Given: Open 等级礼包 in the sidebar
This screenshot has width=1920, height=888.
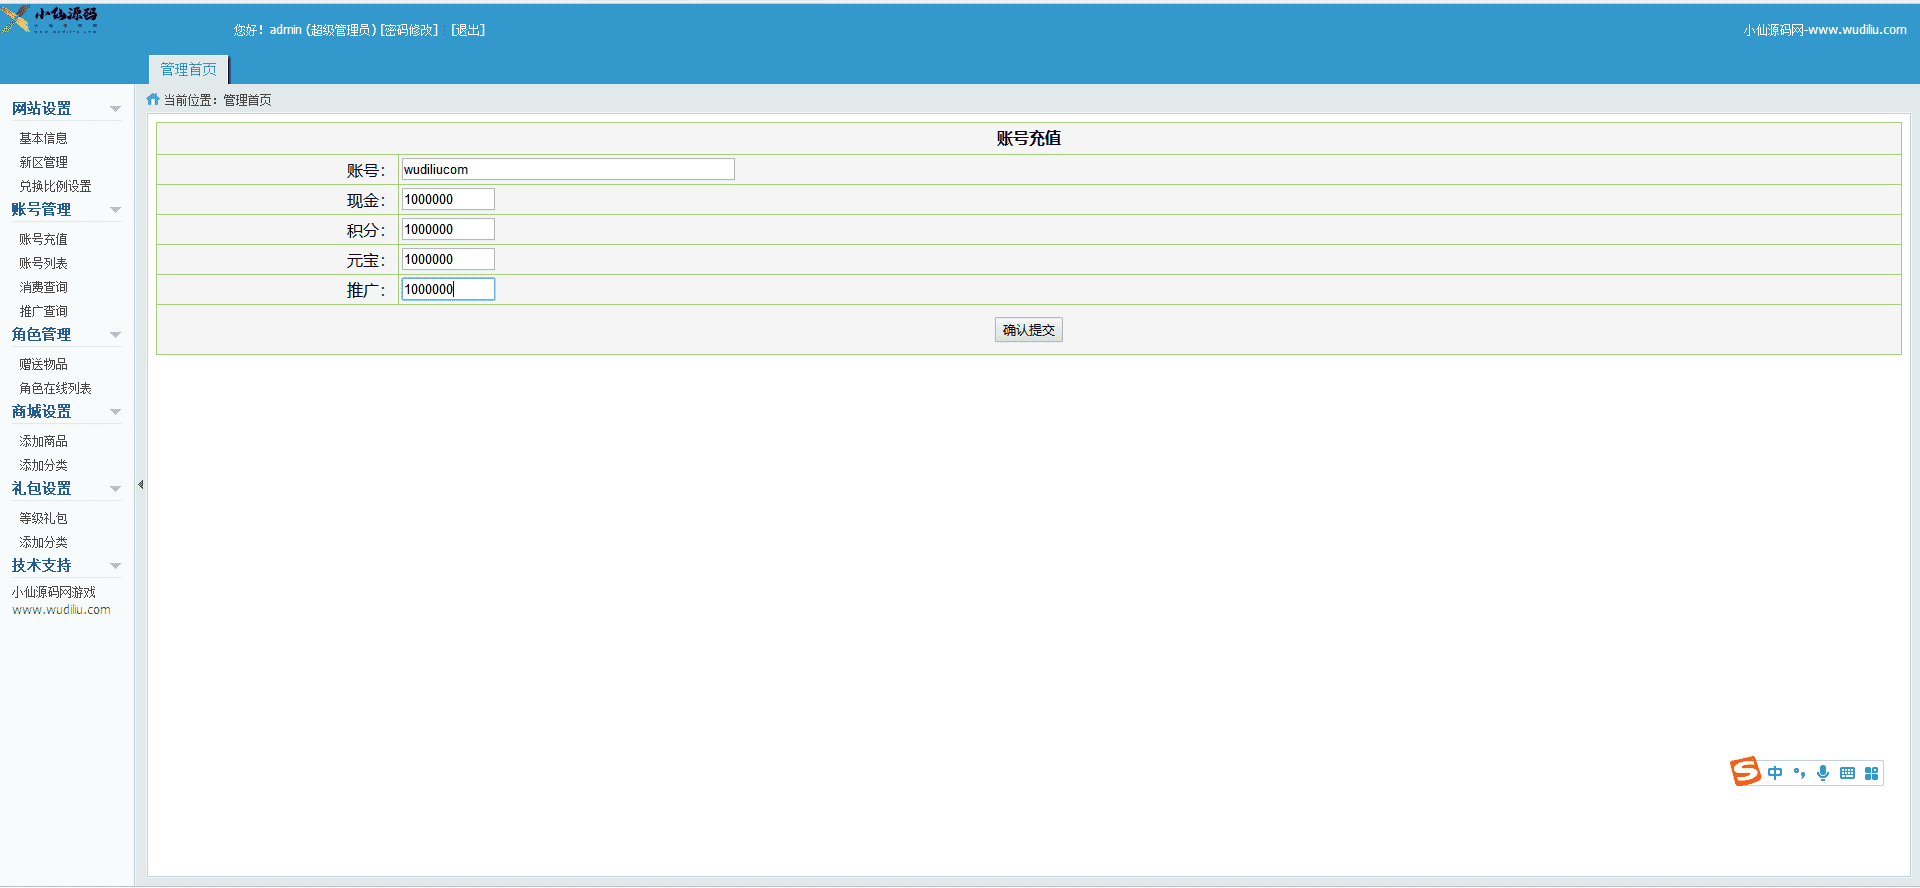Looking at the screenshot, I should point(43,518).
